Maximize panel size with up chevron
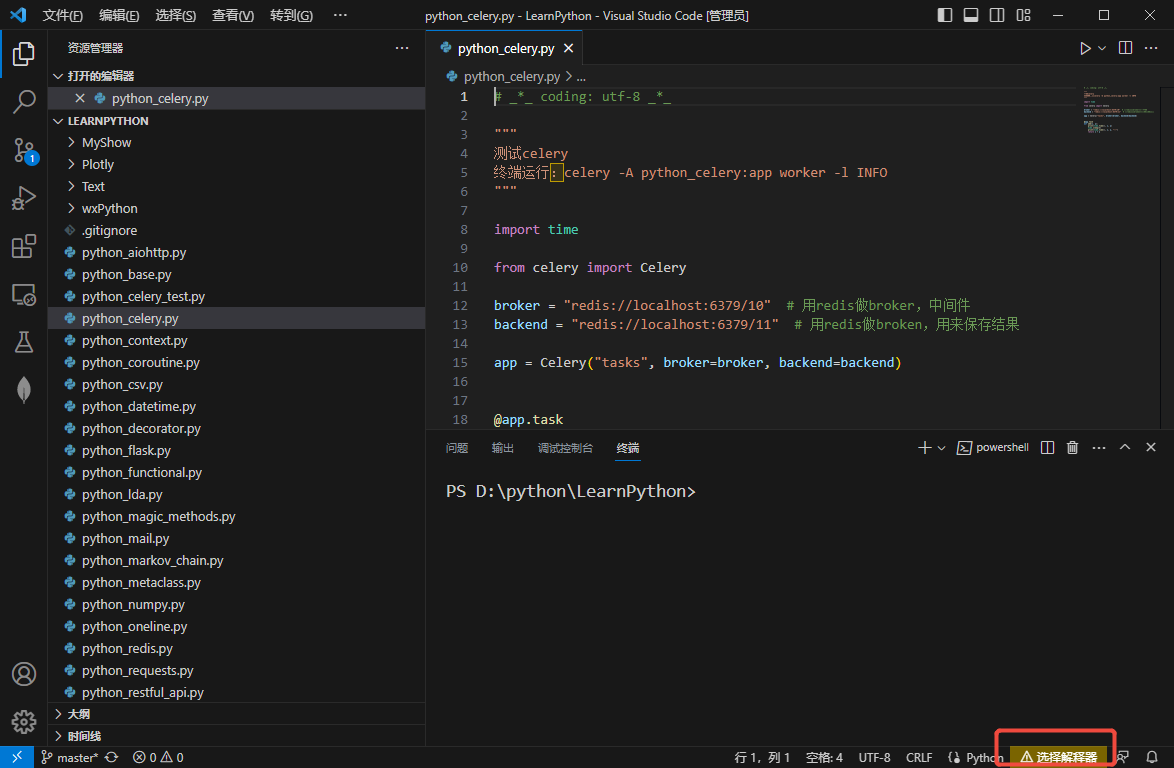This screenshot has height=768, width=1174. tap(1125, 447)
